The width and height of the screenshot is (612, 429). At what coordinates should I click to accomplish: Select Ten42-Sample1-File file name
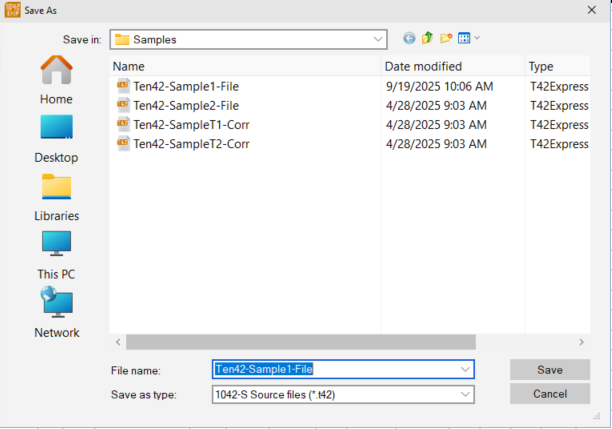(x=186, y=86)
